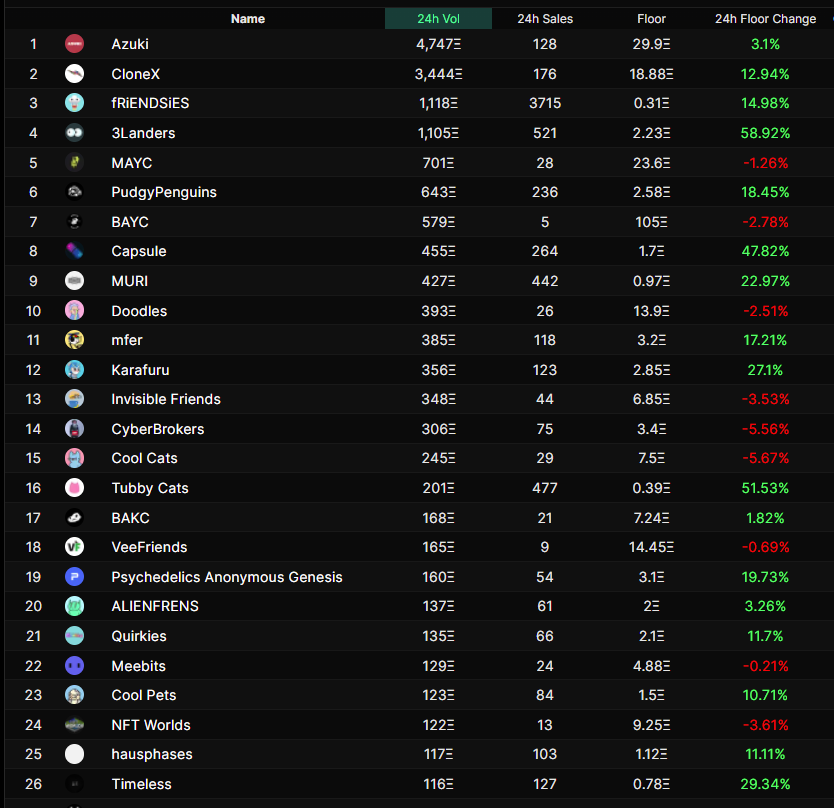The image size is (834, 808).
Task: Click the Doodles collection icon
Action: [x=74, y=310]
